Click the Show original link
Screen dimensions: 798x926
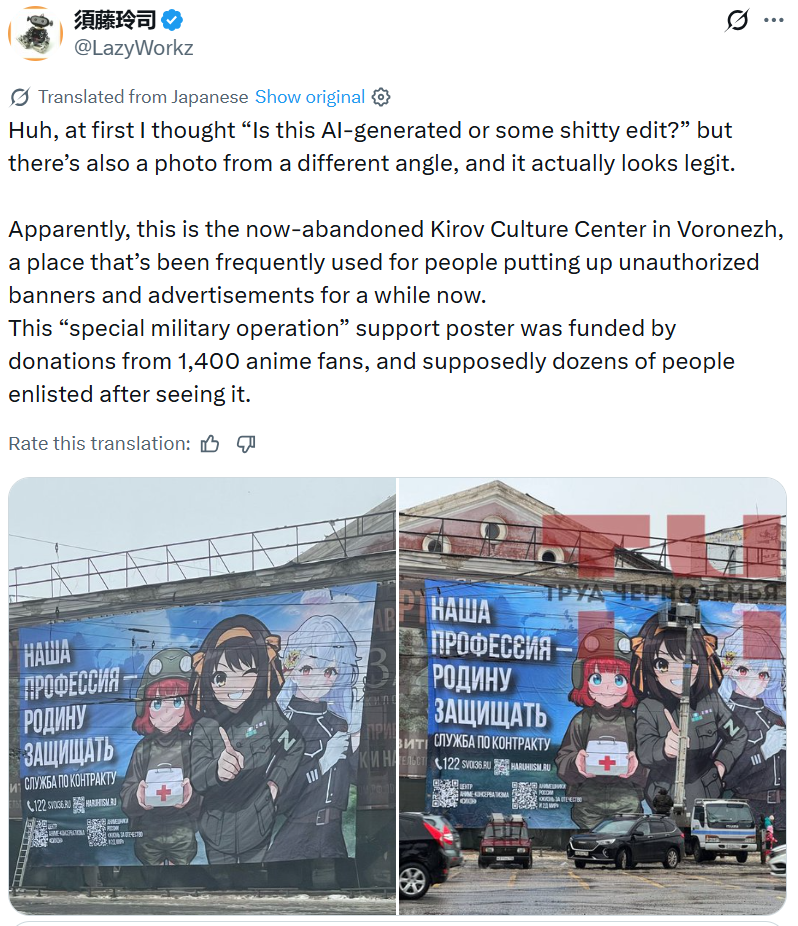pyautogui.click(x=310, y=97)
